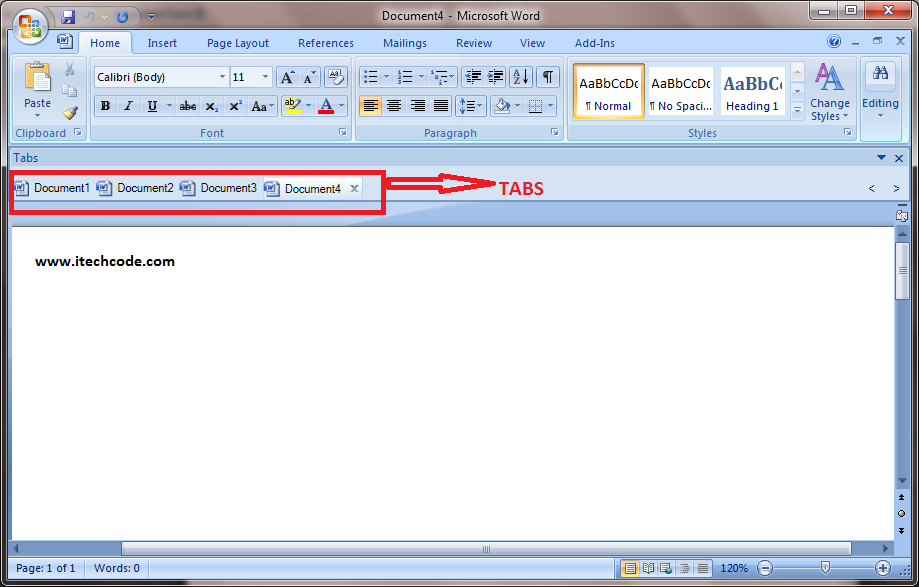Open Microsoft Office Word Help
Viewport: 919px width, 587px height.
(x=834, y=41)
